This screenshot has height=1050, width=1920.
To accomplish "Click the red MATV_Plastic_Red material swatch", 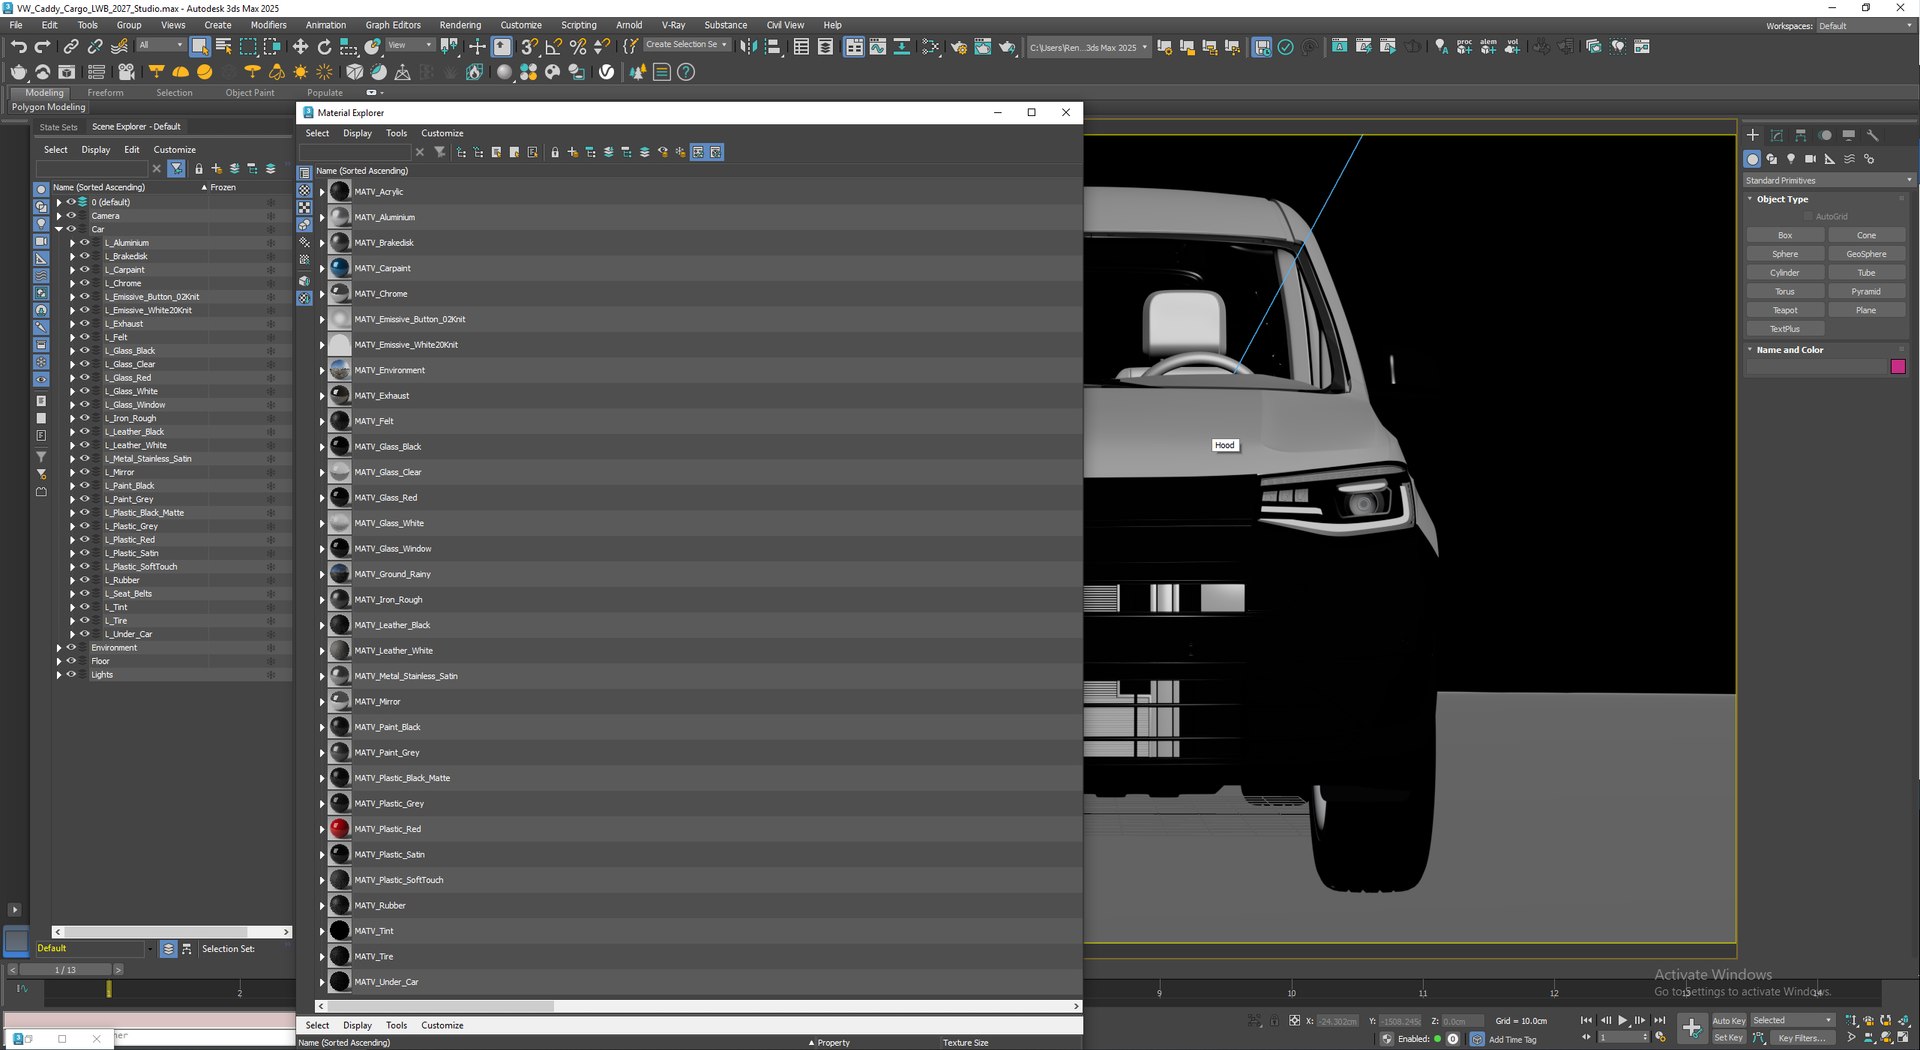I will [x=340, y=829].
